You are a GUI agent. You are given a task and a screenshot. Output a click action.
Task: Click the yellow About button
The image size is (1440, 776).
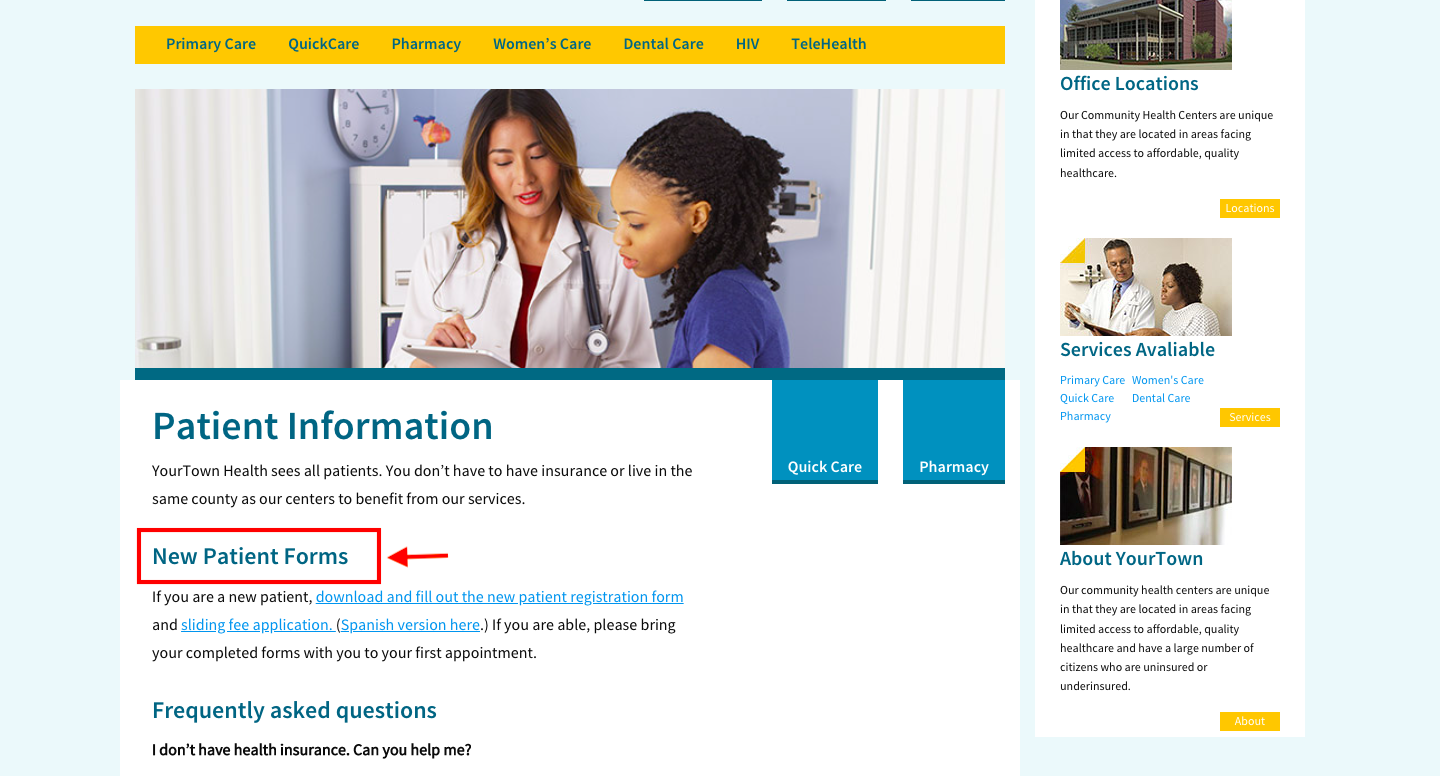point(1250,721)
